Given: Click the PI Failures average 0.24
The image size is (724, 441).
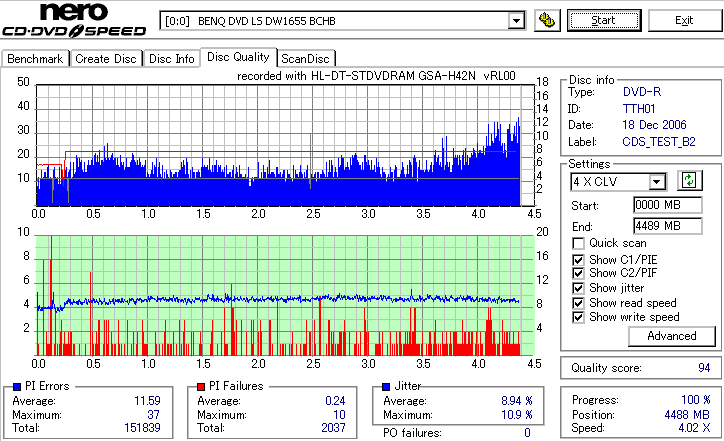Looking at the screenshot, I should (x=335, y=401).
